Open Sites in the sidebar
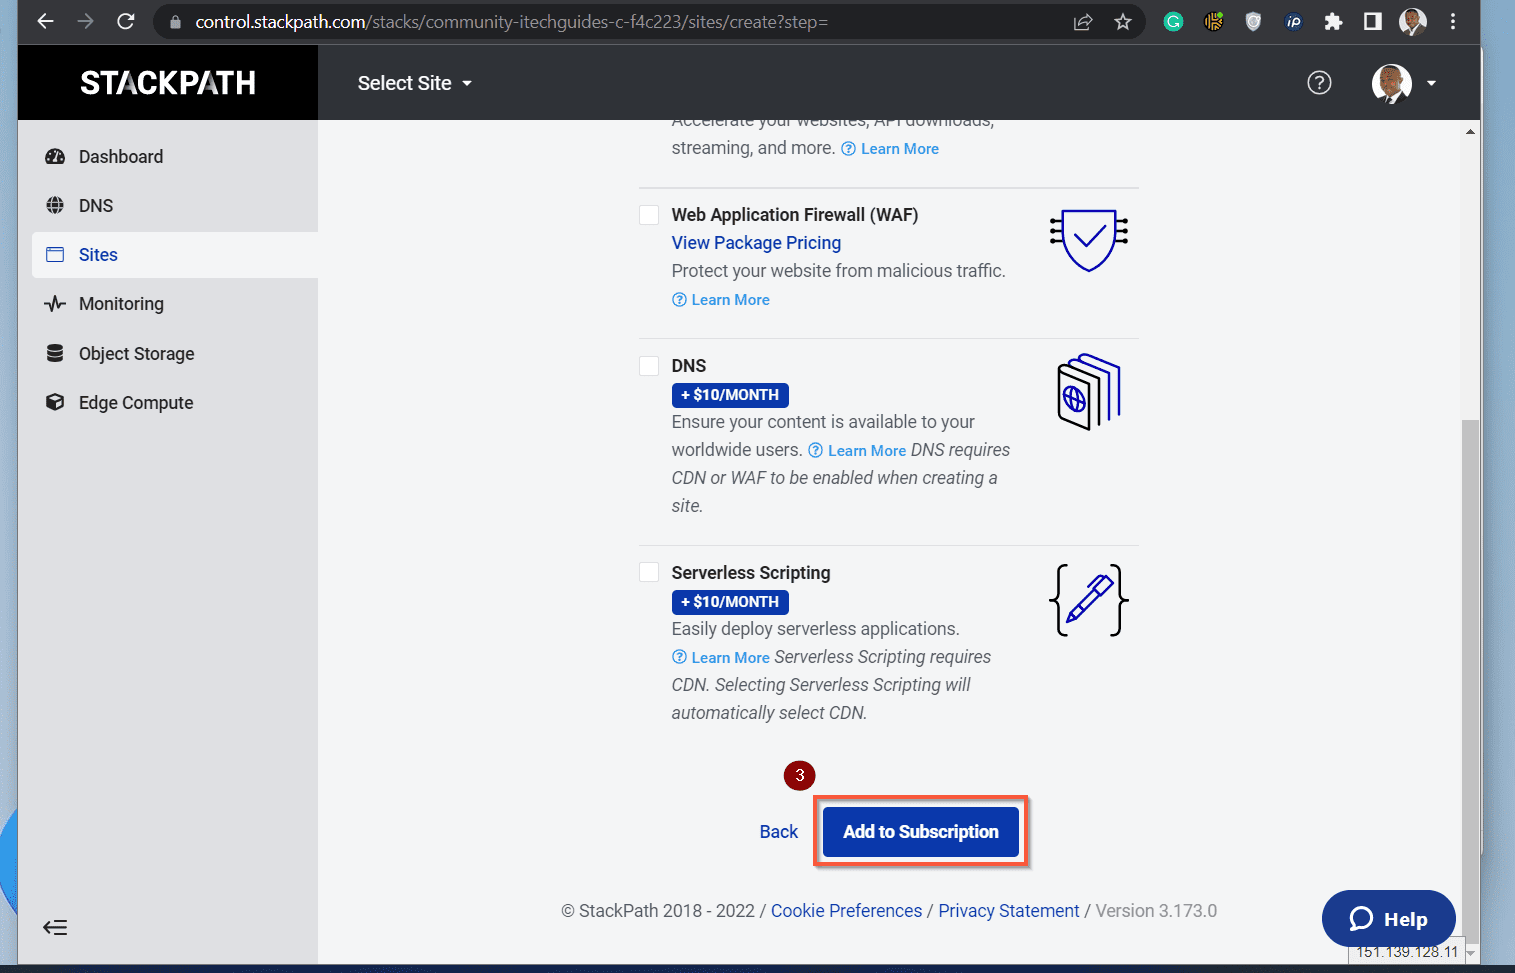The width and height of the screenshot is (1515, 973). pyautogui.click(x=175, y=255)
